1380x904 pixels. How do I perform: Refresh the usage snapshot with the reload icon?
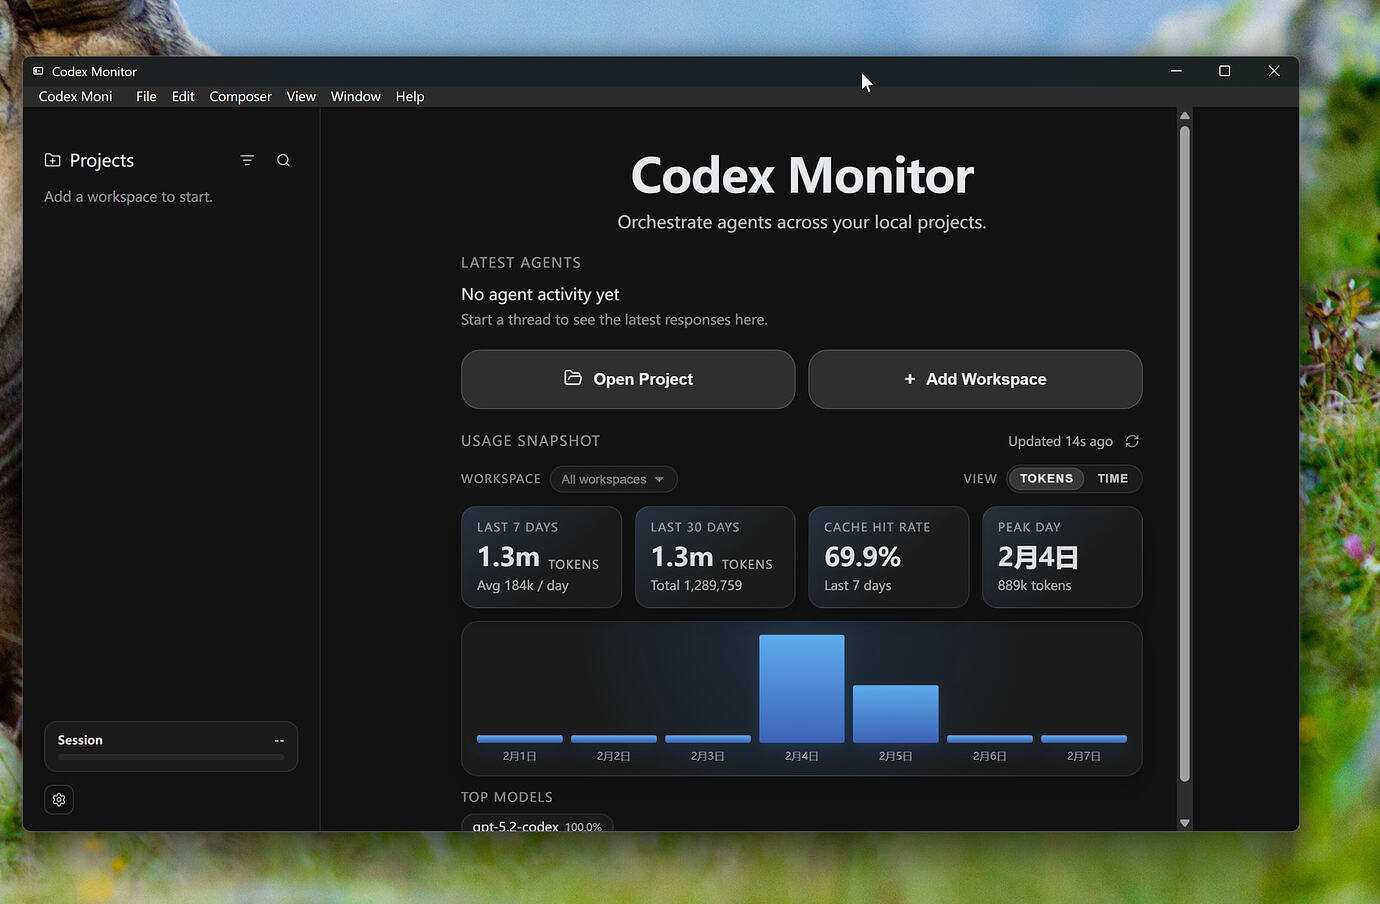1132,441
